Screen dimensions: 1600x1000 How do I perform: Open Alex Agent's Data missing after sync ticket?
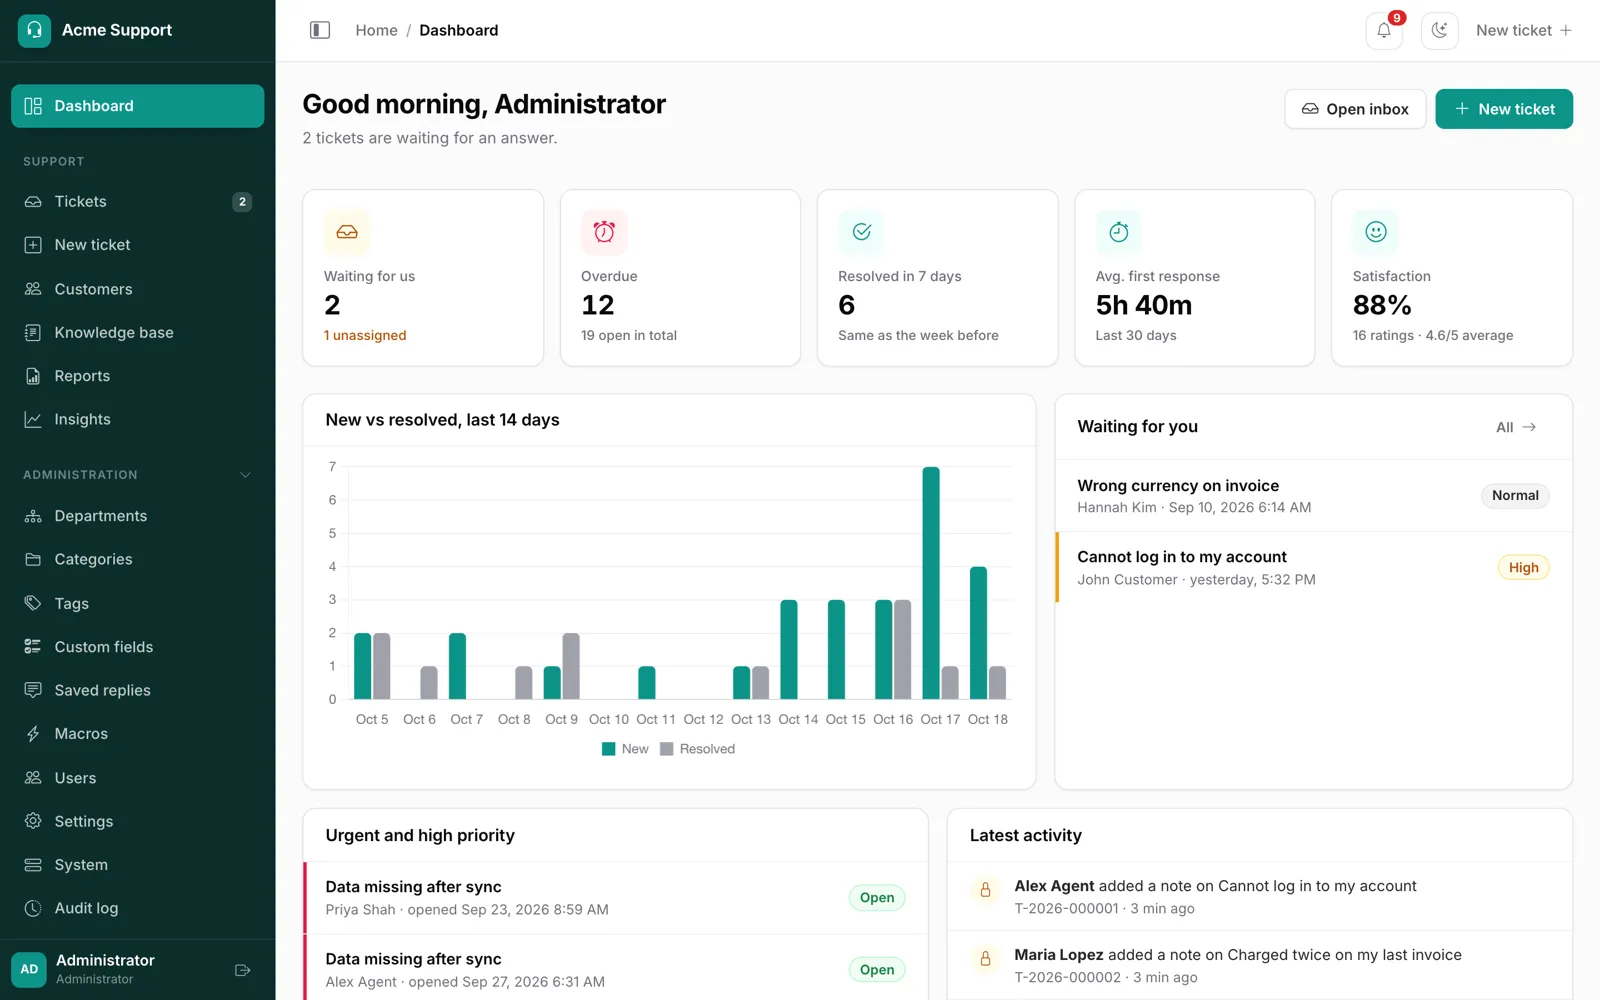point(615,969)
